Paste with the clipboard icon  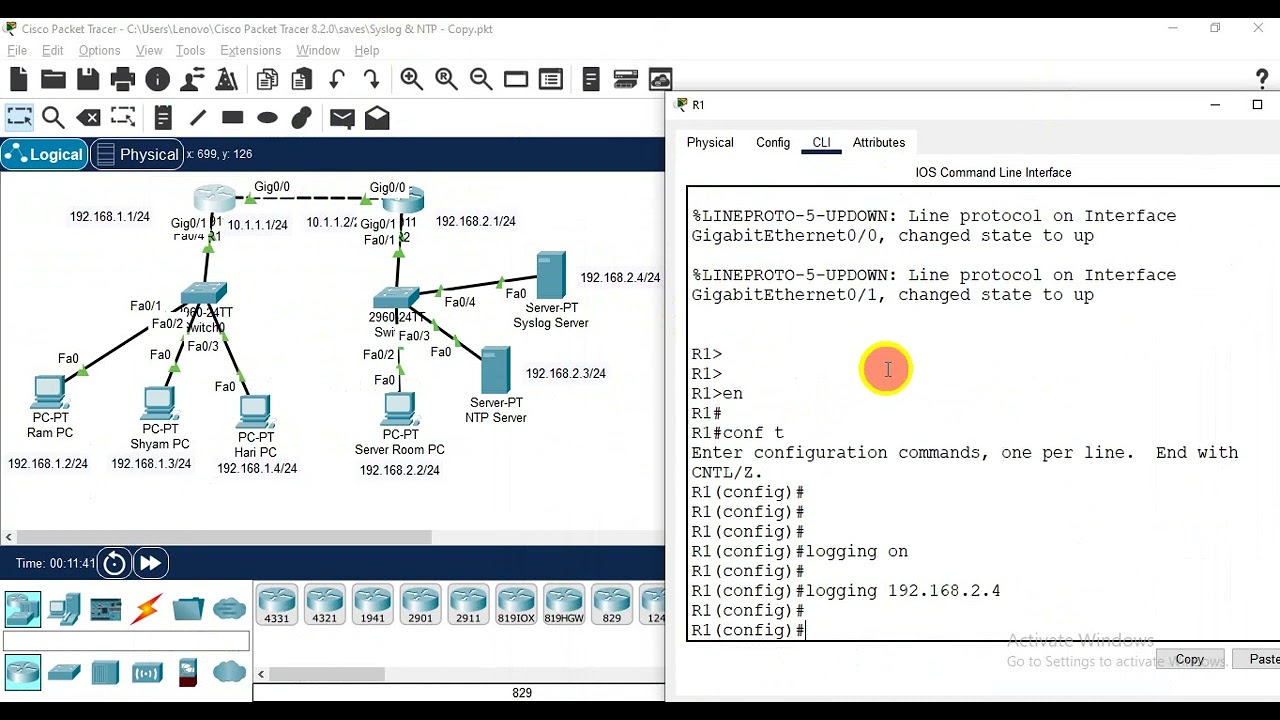point(301,79)
